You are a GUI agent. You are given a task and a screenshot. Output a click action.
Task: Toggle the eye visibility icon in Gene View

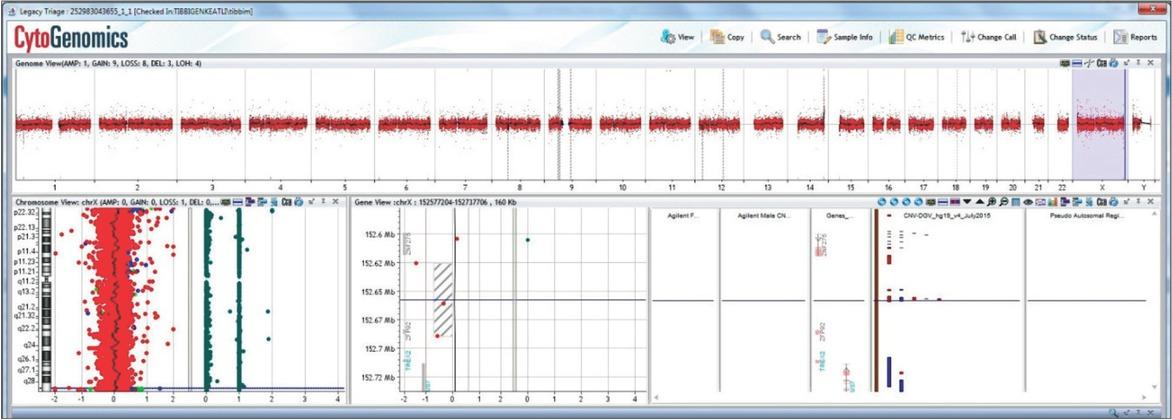(x=1027, y=202)
